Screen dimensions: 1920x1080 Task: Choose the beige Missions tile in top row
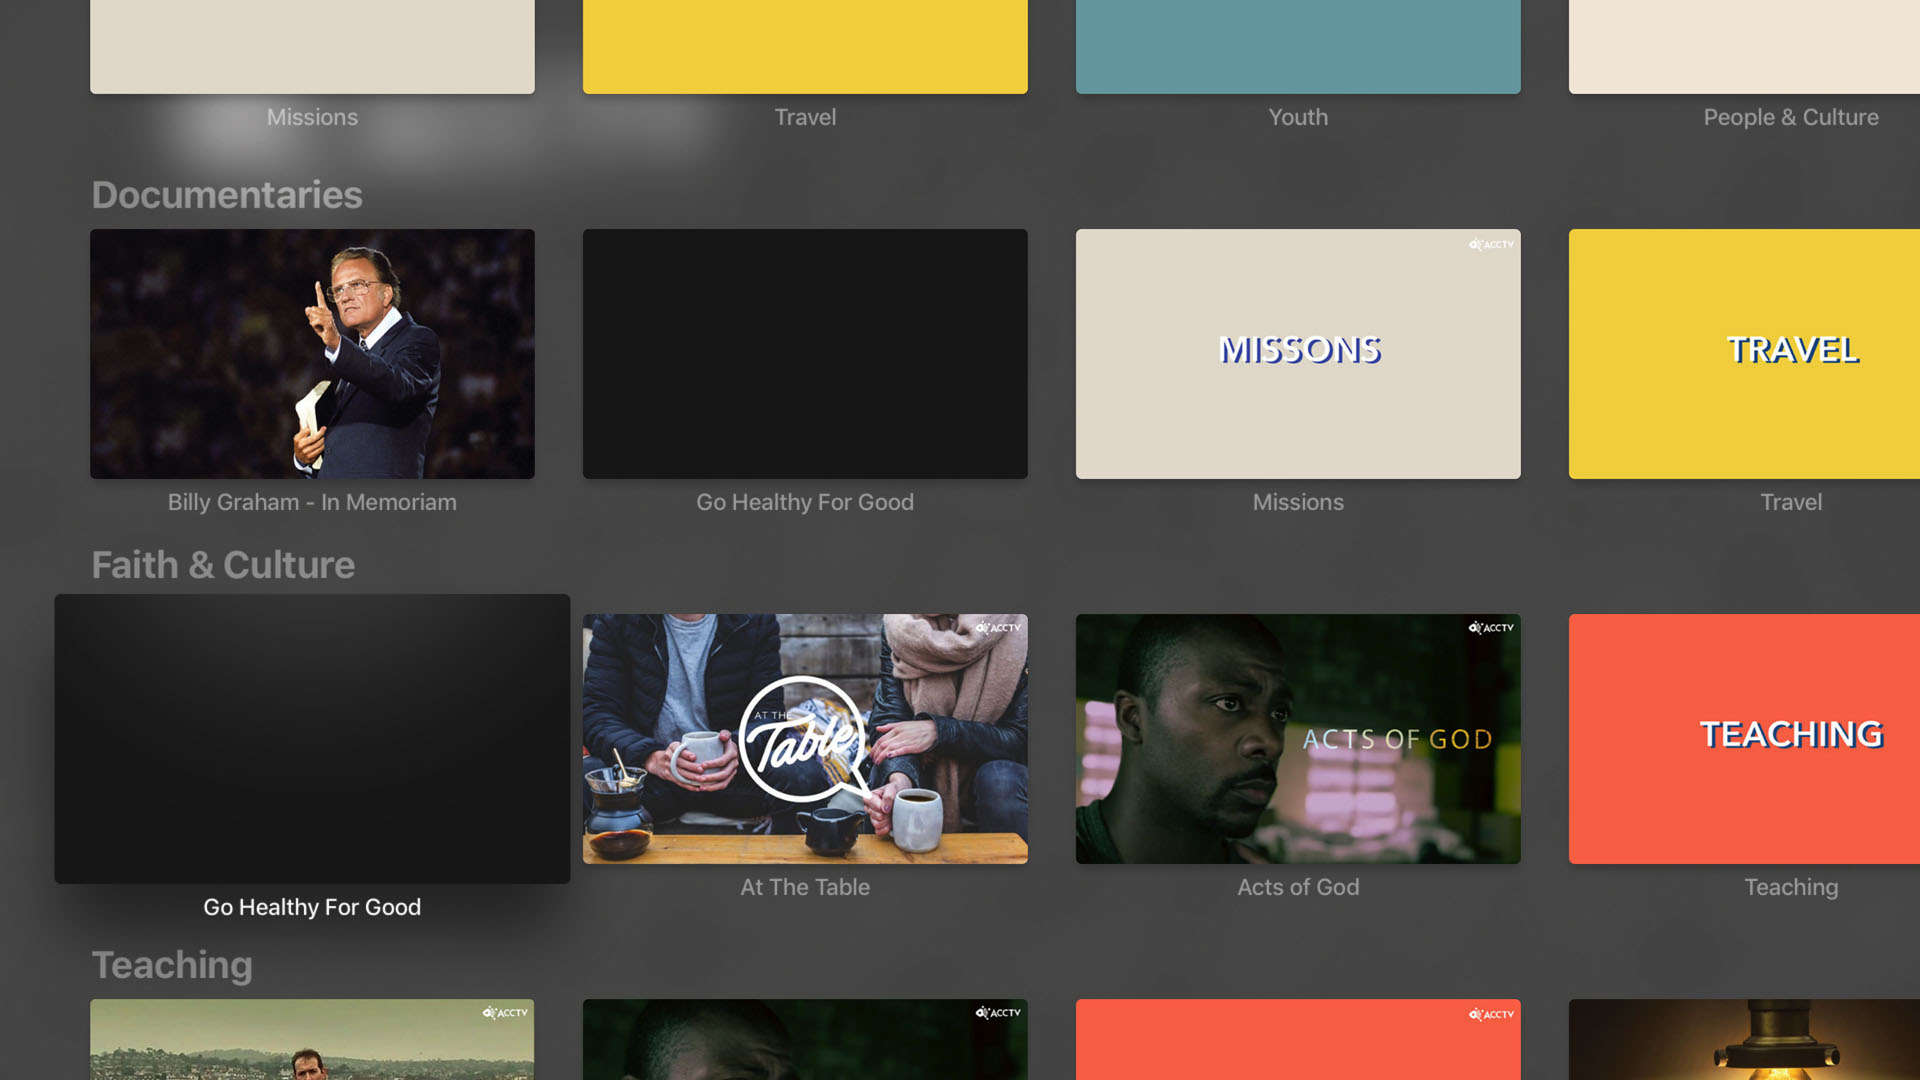(312, 47)
